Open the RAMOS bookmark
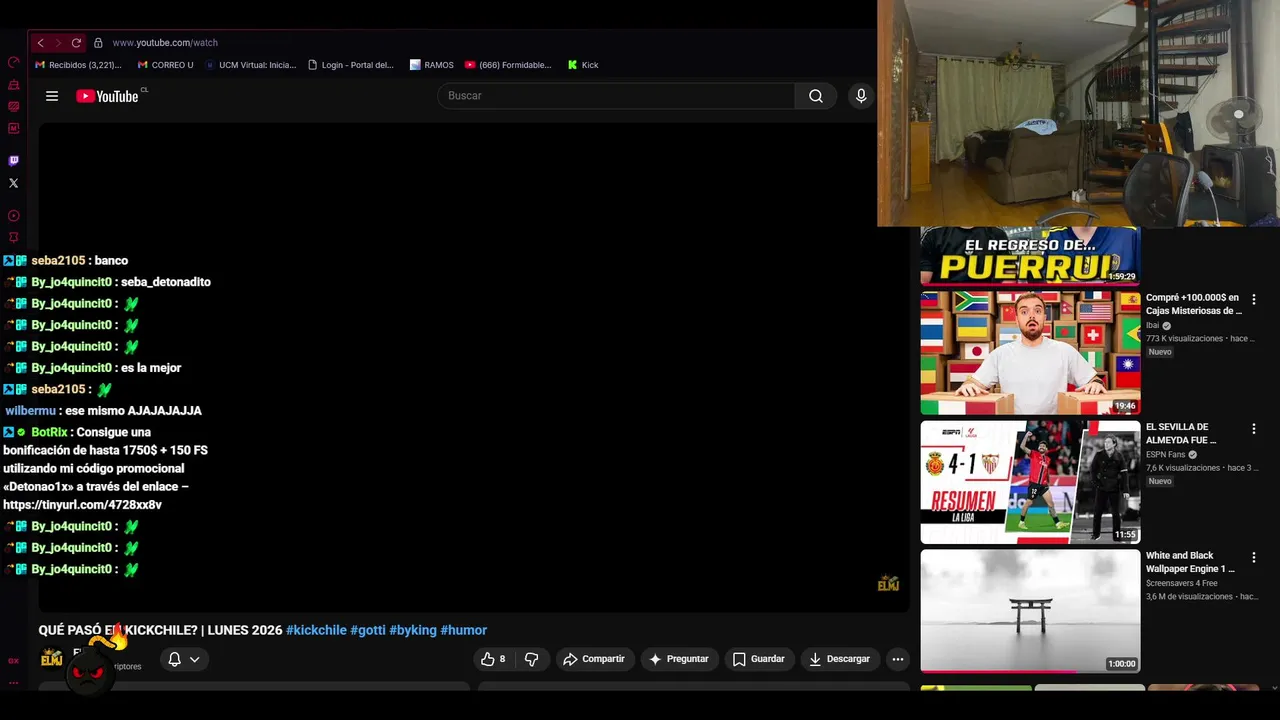 click(431, 65)
